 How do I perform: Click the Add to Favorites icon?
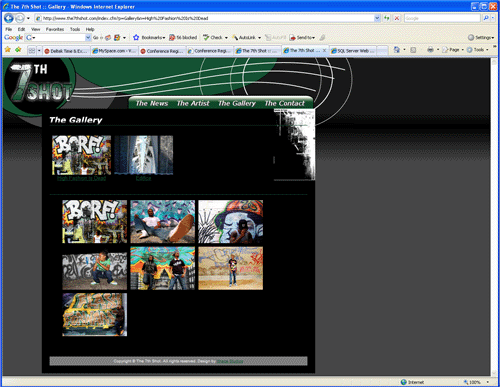coord(18,50)
